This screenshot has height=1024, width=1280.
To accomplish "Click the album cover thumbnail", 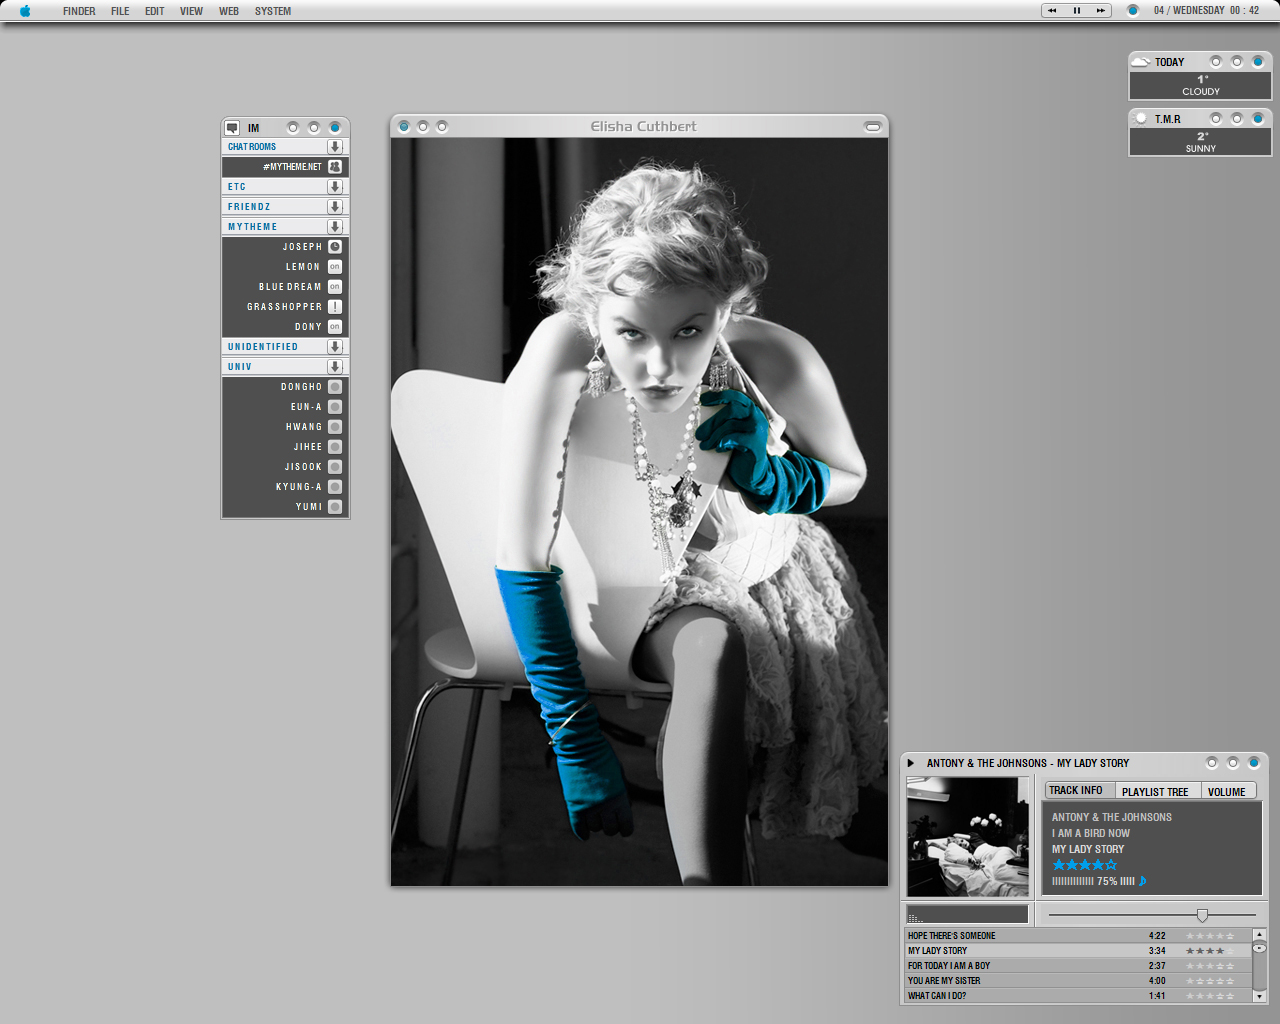I will click(968, 837).
